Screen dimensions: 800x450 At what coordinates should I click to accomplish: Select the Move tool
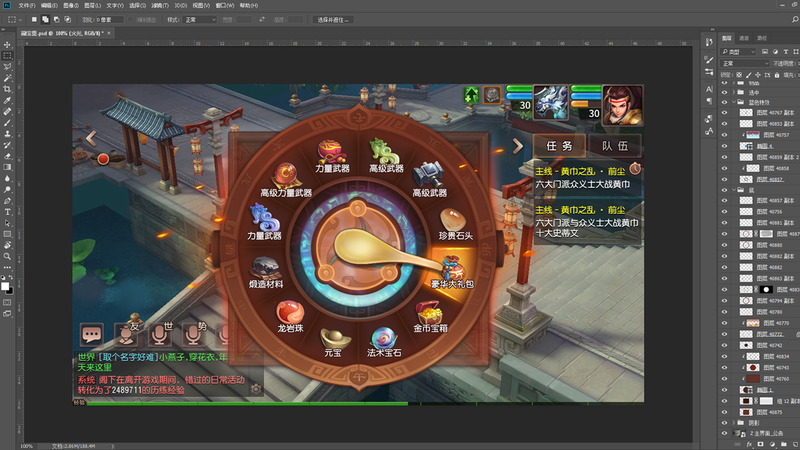click(x=7, y=45)
